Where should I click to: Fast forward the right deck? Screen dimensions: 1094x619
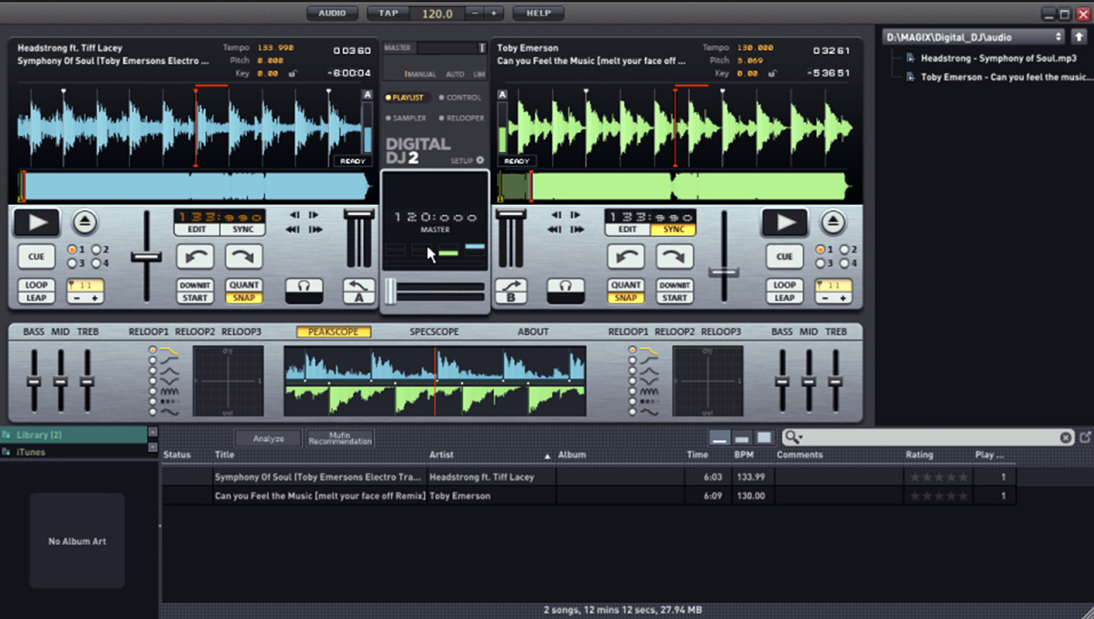click(577, 229)
